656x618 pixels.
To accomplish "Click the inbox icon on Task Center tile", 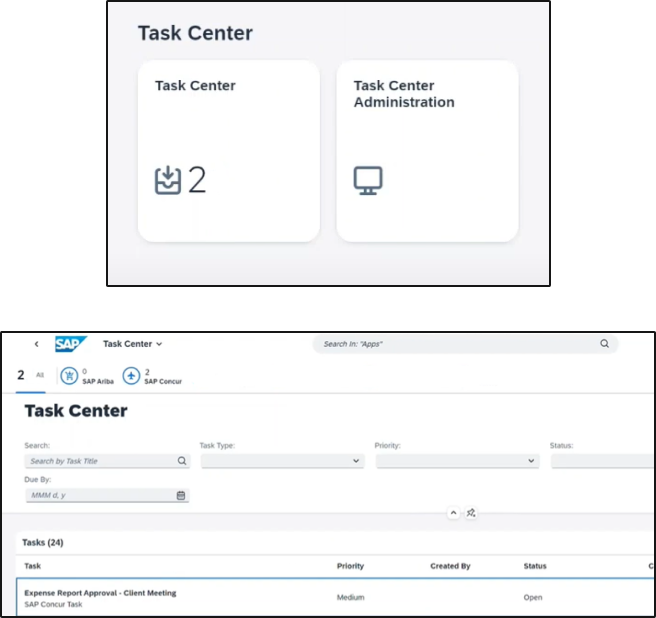I will 168,180.
